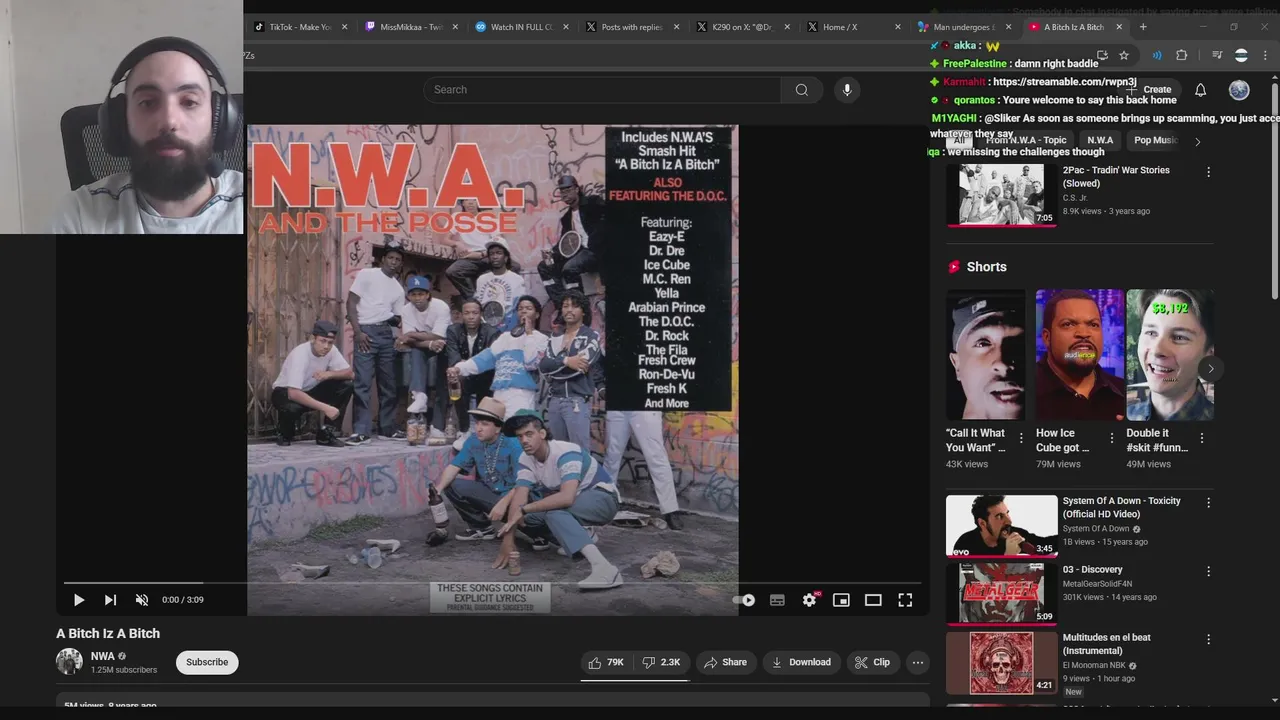
Task: Open the Clip tool
Action: tap(872, 662)
